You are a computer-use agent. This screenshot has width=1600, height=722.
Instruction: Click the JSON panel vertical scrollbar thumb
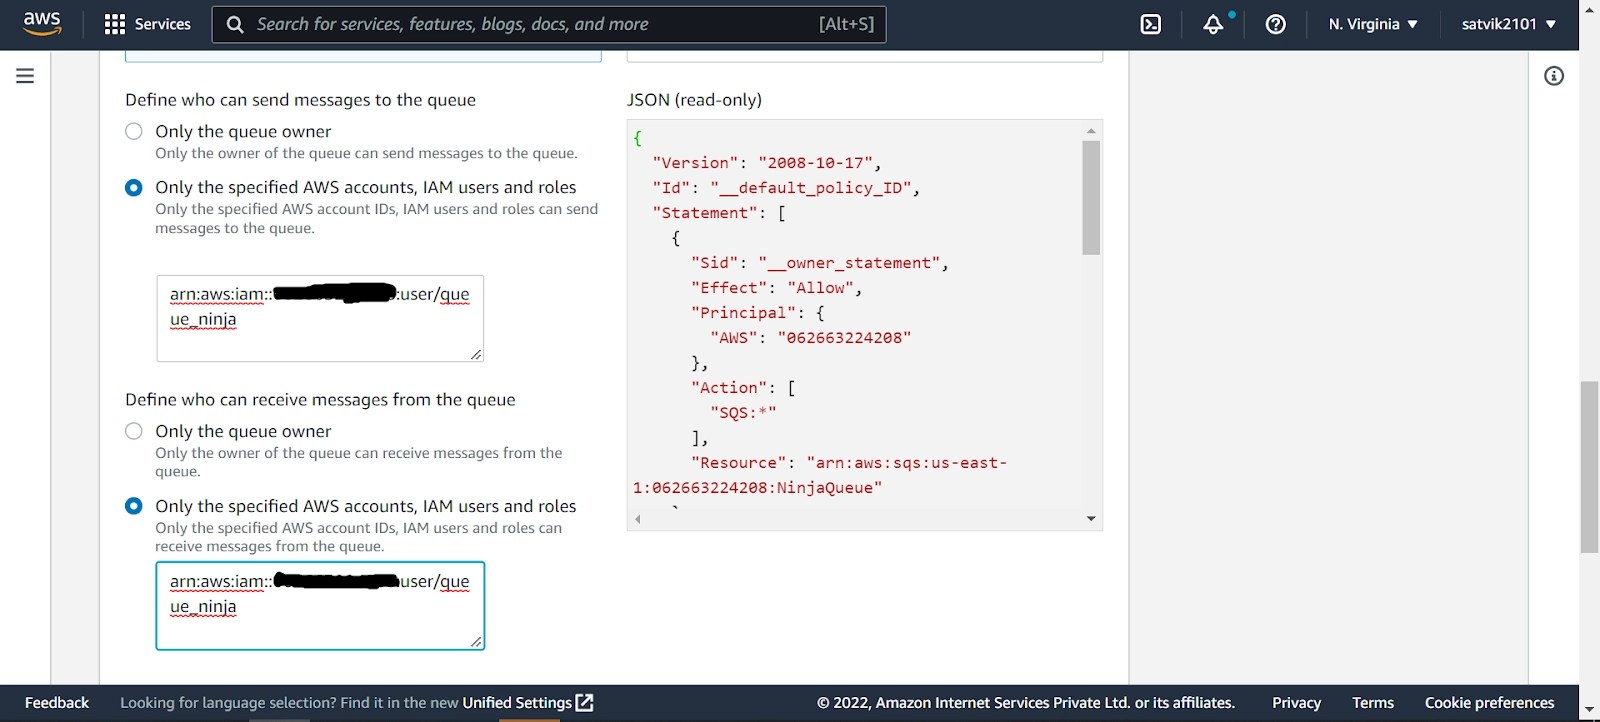pos(1091,198)
